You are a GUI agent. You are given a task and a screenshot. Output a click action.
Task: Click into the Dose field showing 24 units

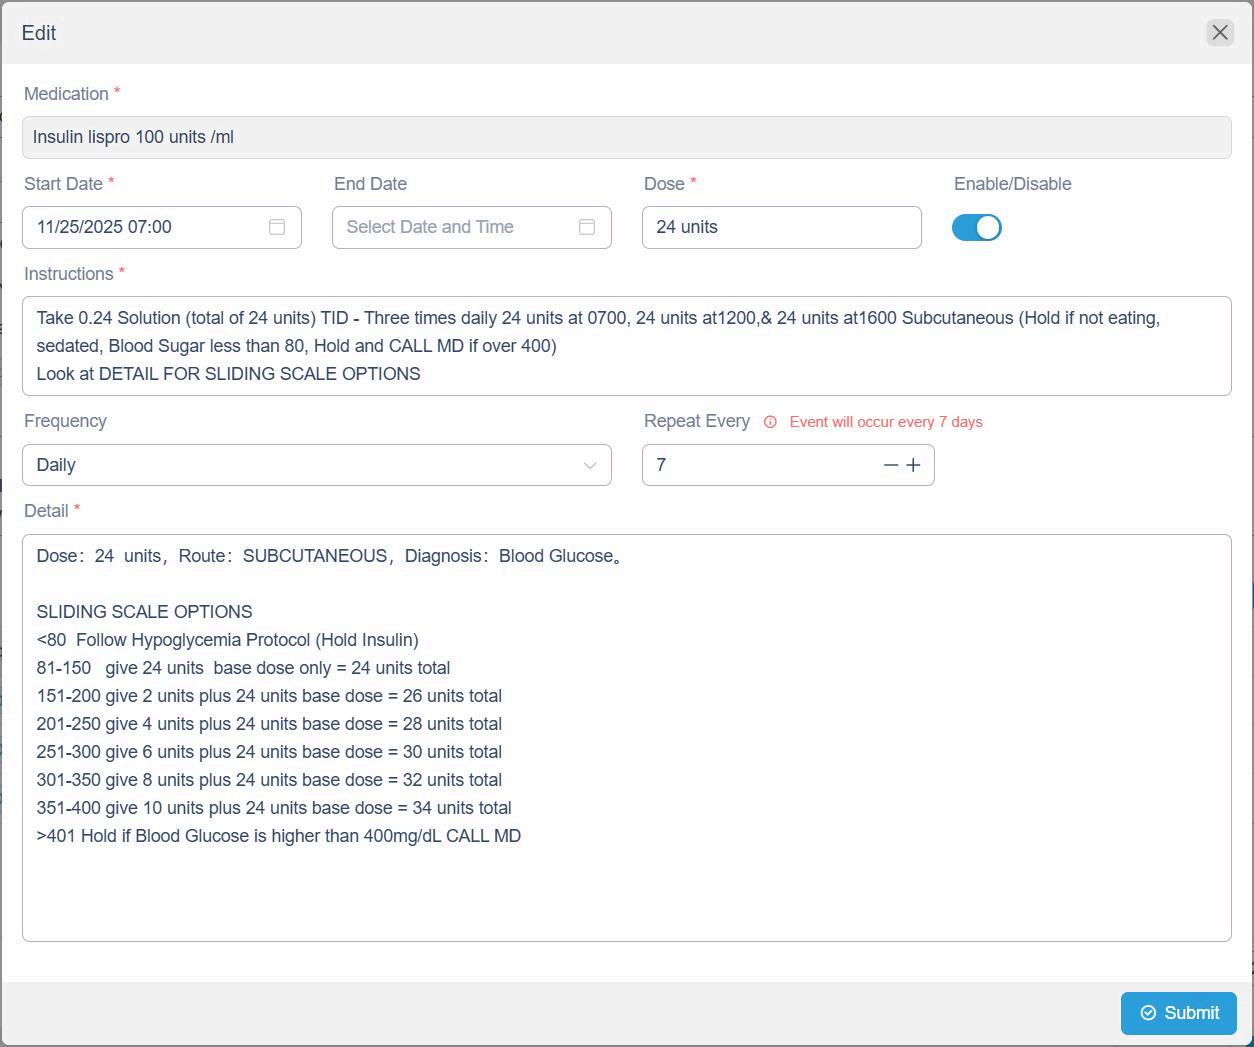780,227
